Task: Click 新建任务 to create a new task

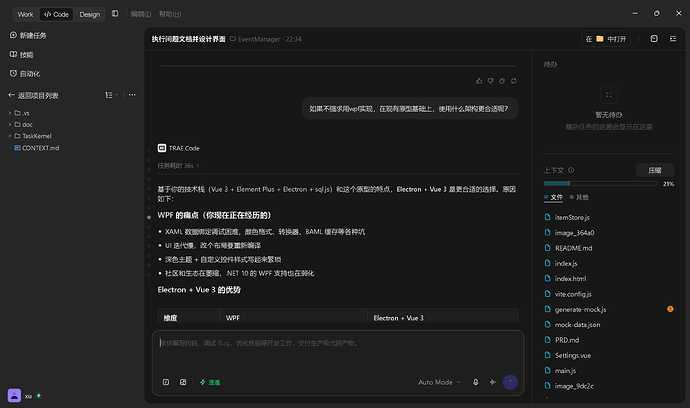Action: click(x=28, y=35)
